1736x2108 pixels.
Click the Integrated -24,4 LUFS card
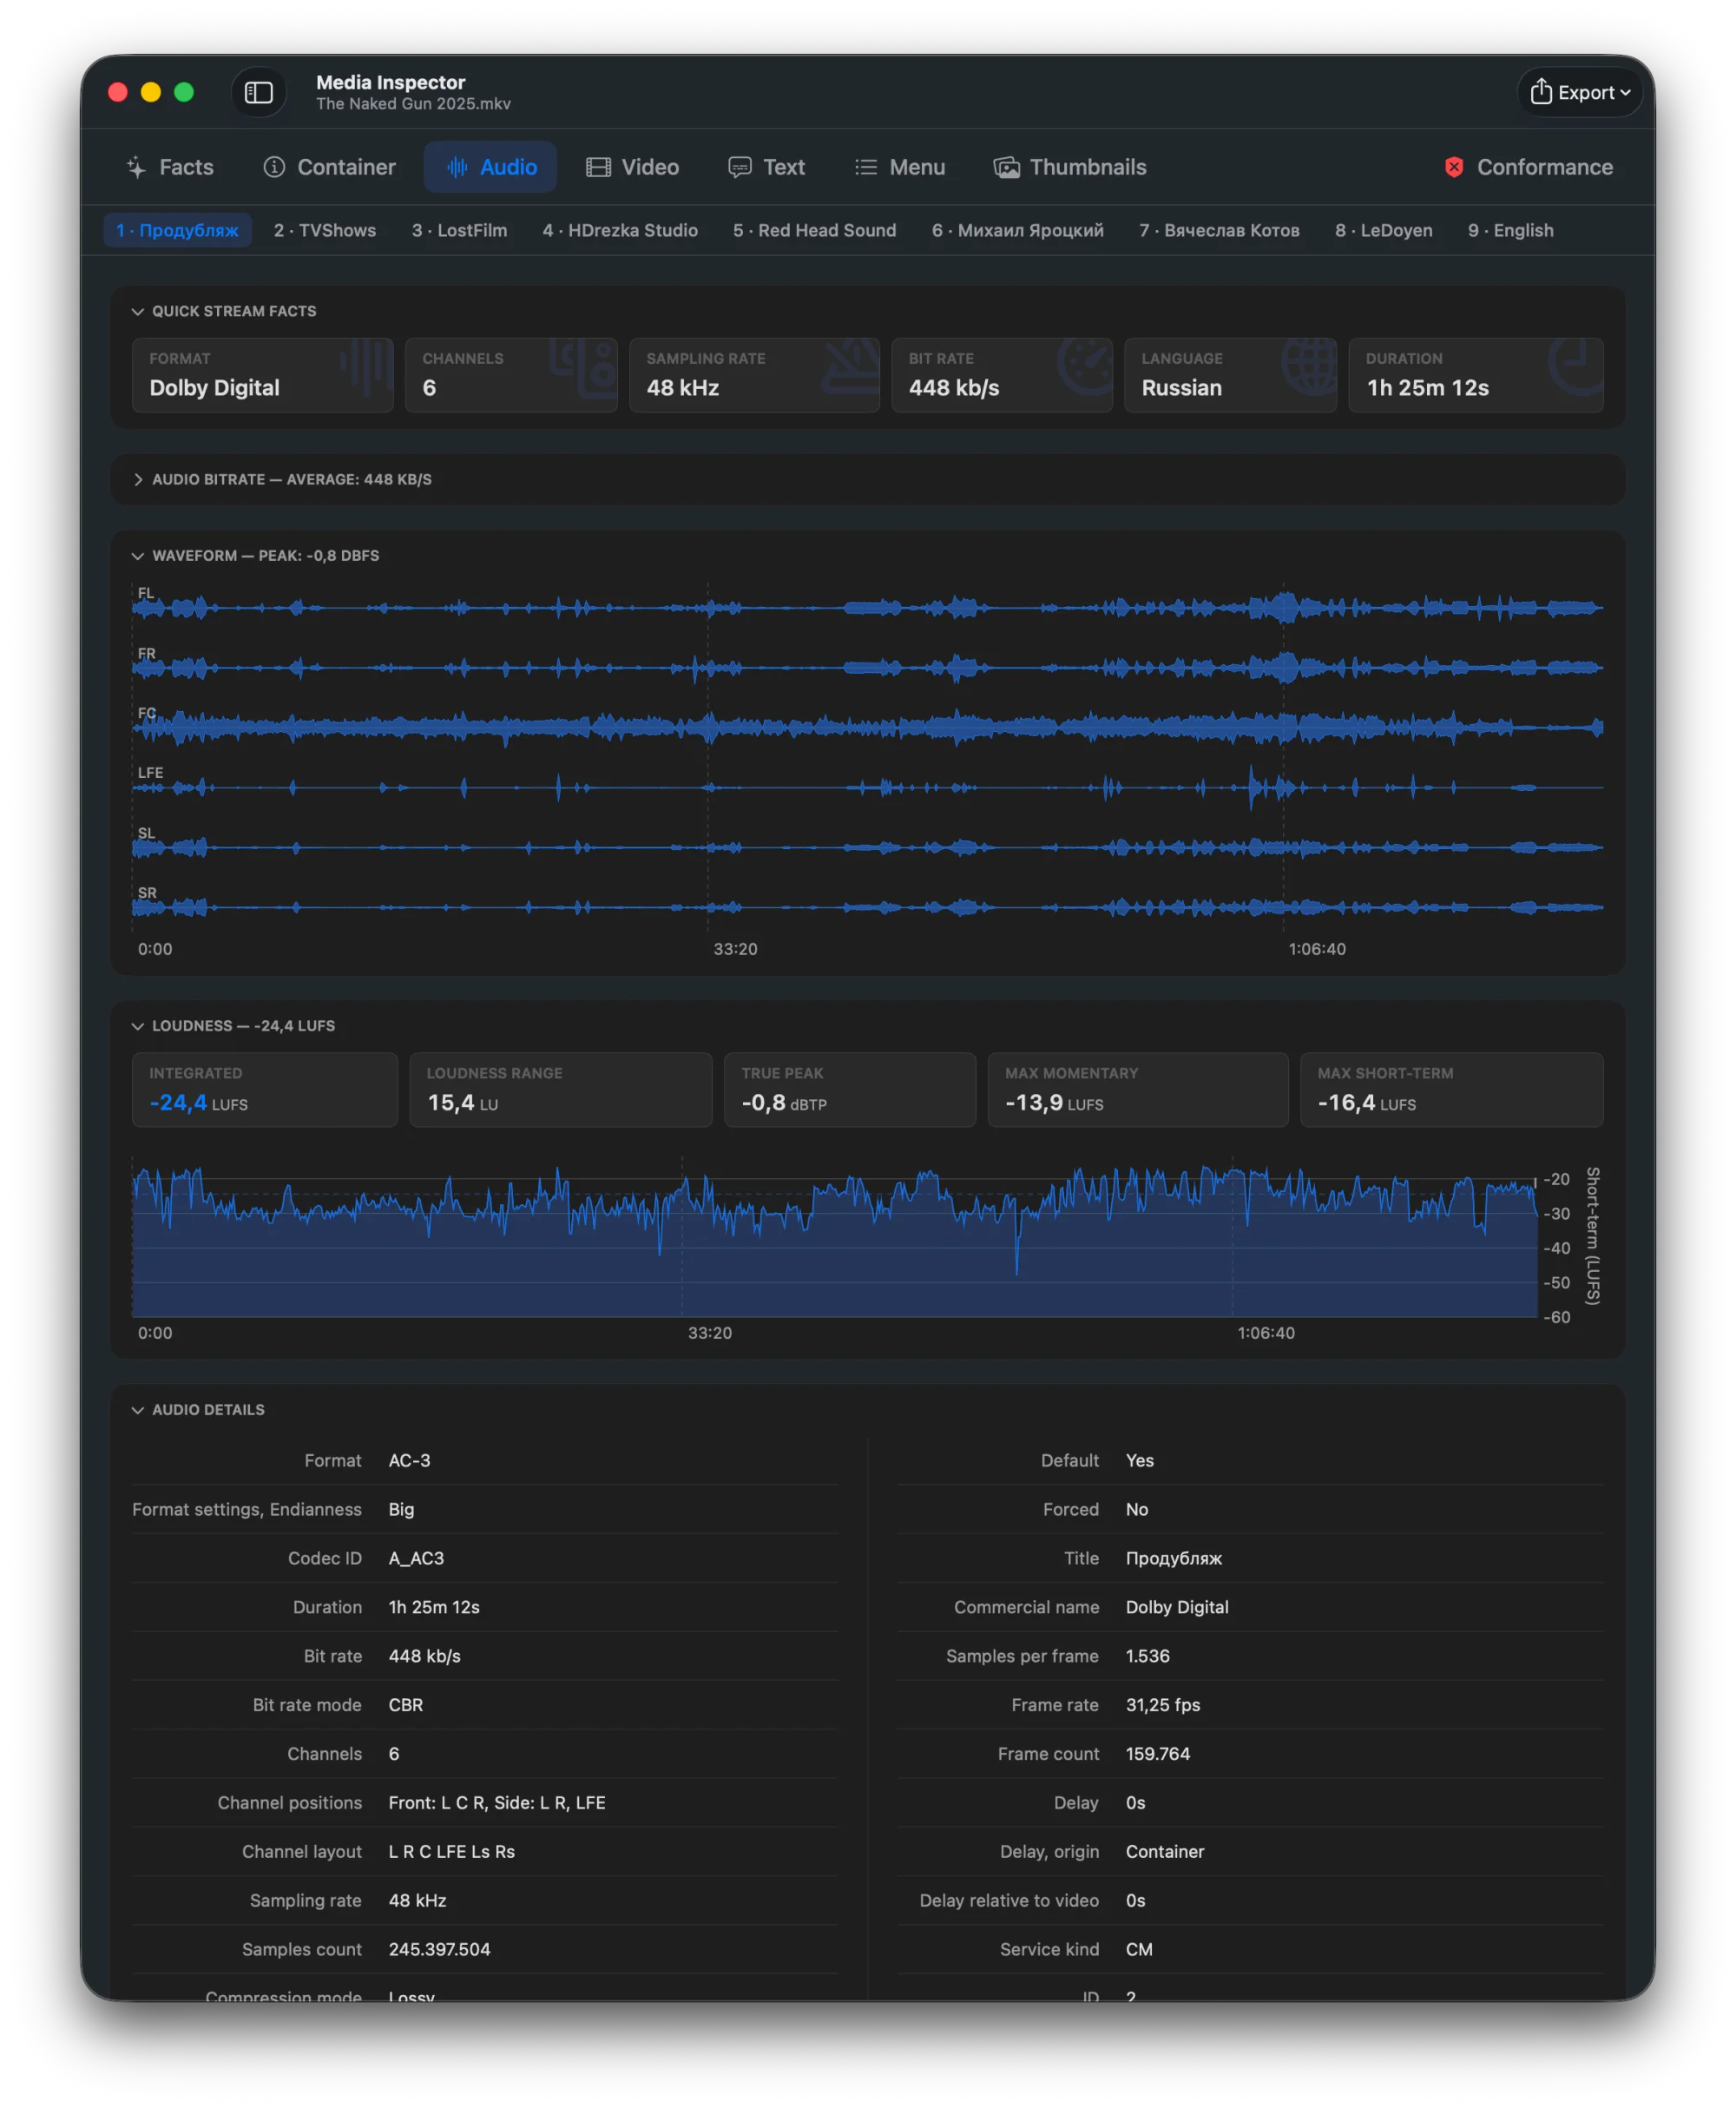[x=264, y=1089]
